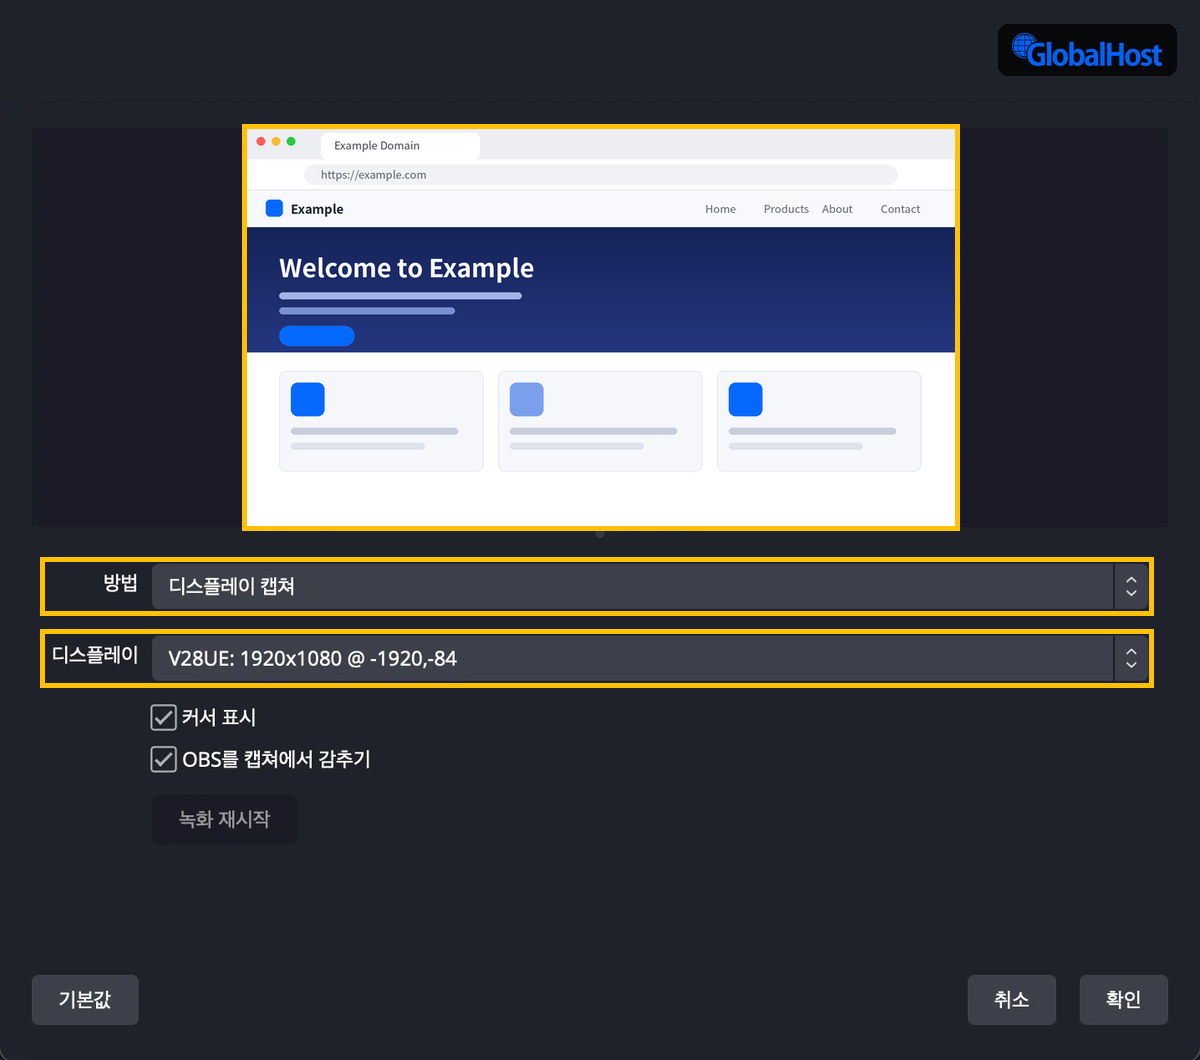Click the https://example.com address bar in preview

coord(600,175)
